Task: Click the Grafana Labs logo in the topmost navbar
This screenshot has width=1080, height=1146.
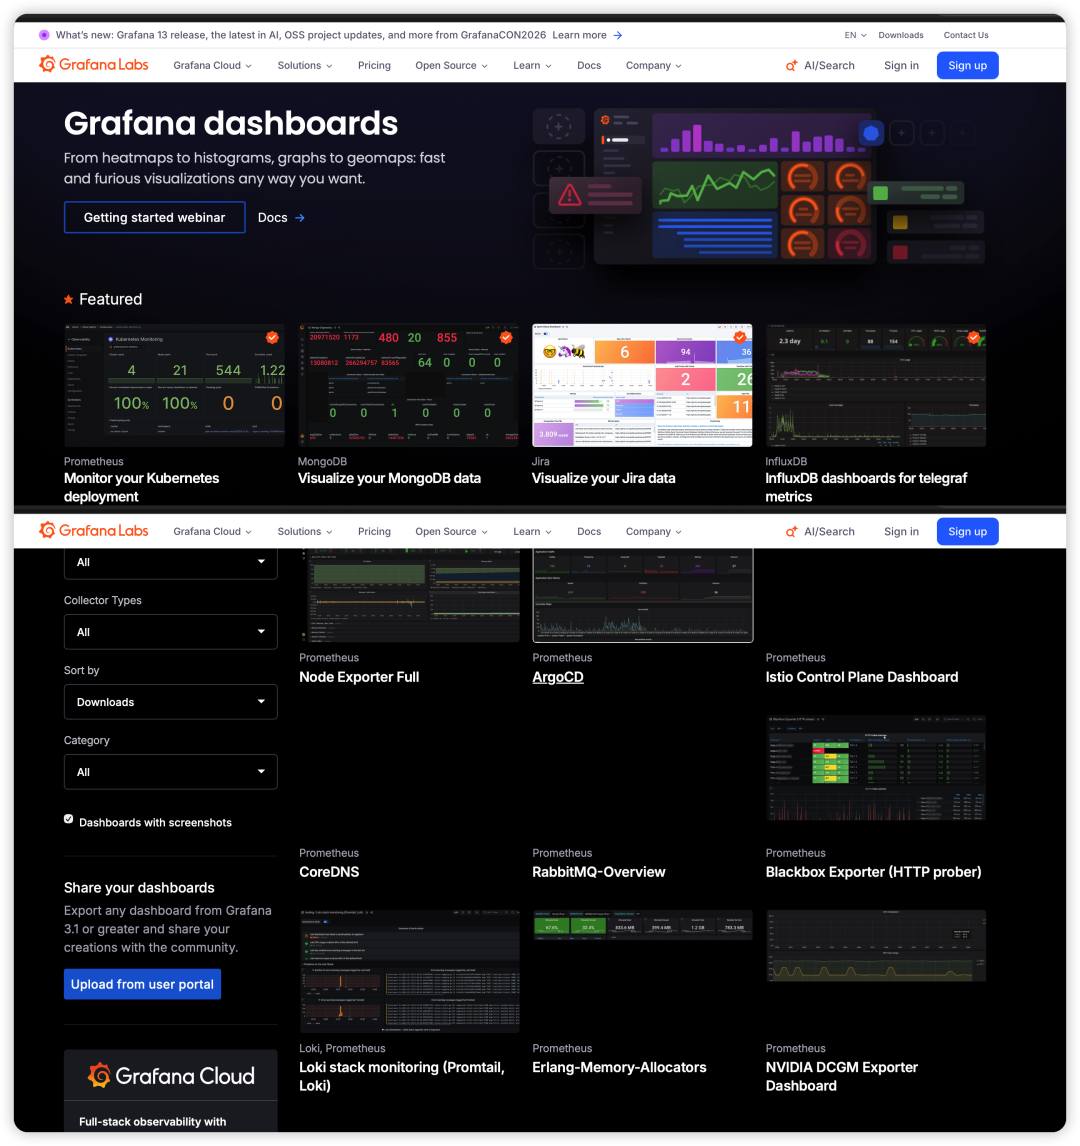Action: coord(94,64)
